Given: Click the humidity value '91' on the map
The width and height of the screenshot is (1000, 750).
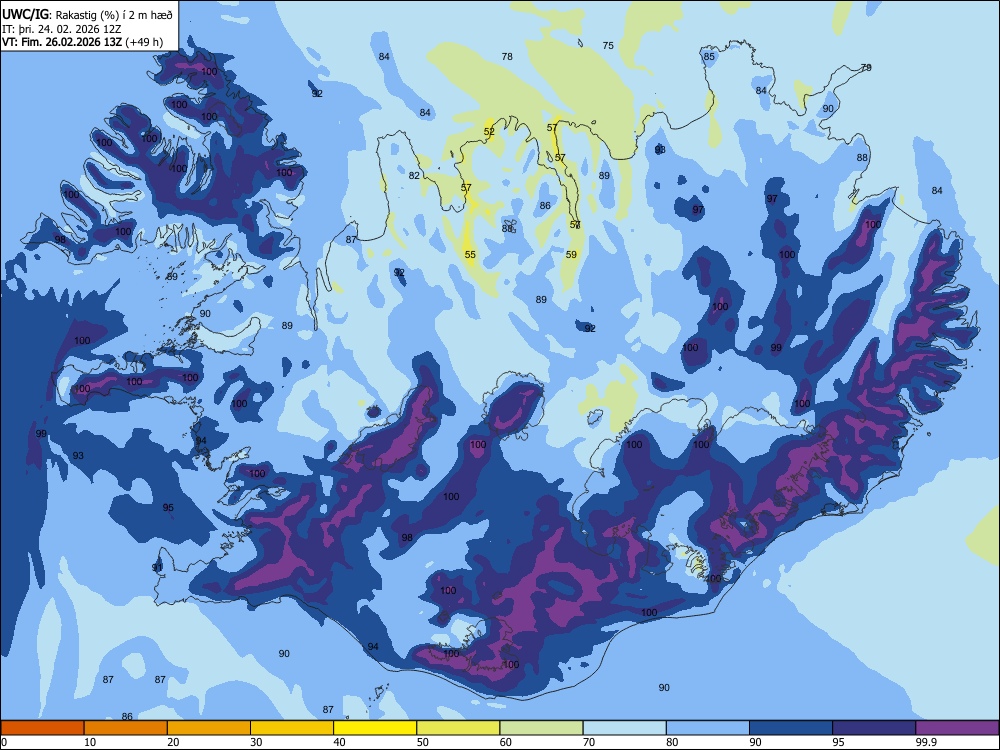Looking at the screenshot, I should [x=157, y=567].
